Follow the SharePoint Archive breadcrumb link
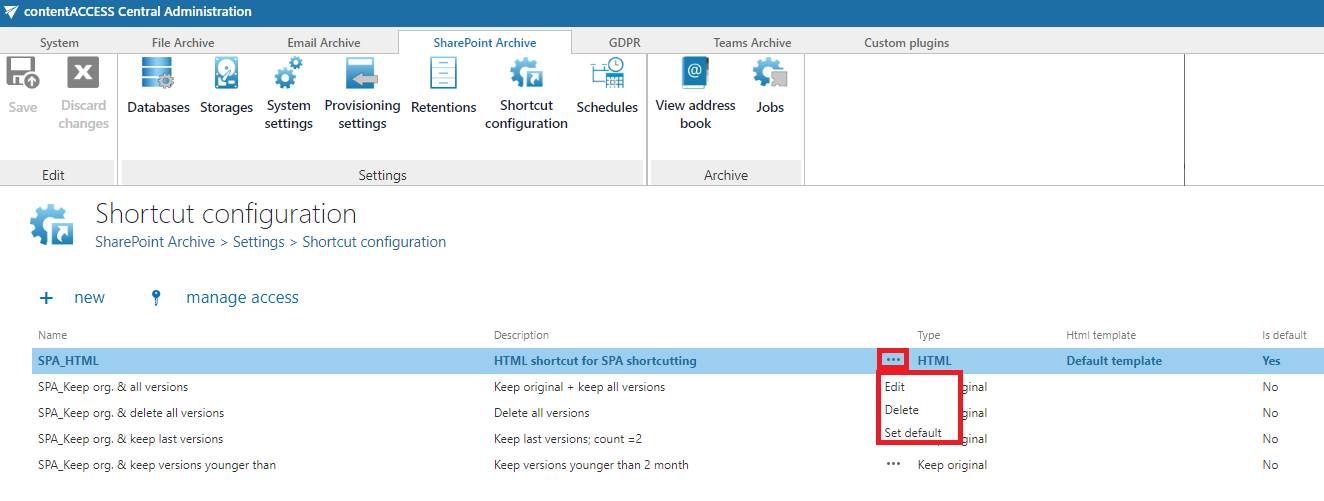Screen dimensions: 1324x501 click(x=154, y=242)
